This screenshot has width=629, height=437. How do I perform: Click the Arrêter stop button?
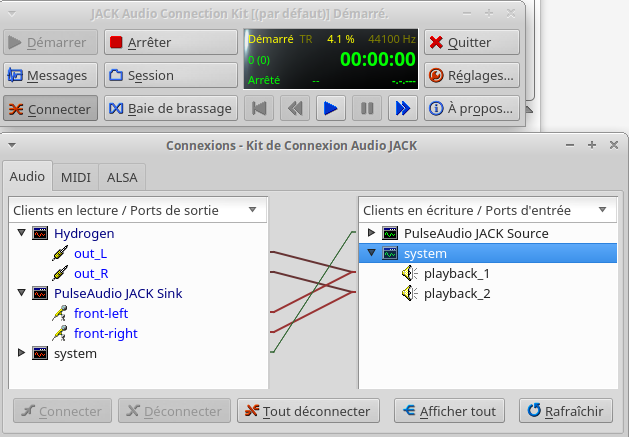[x=171, y=42]
